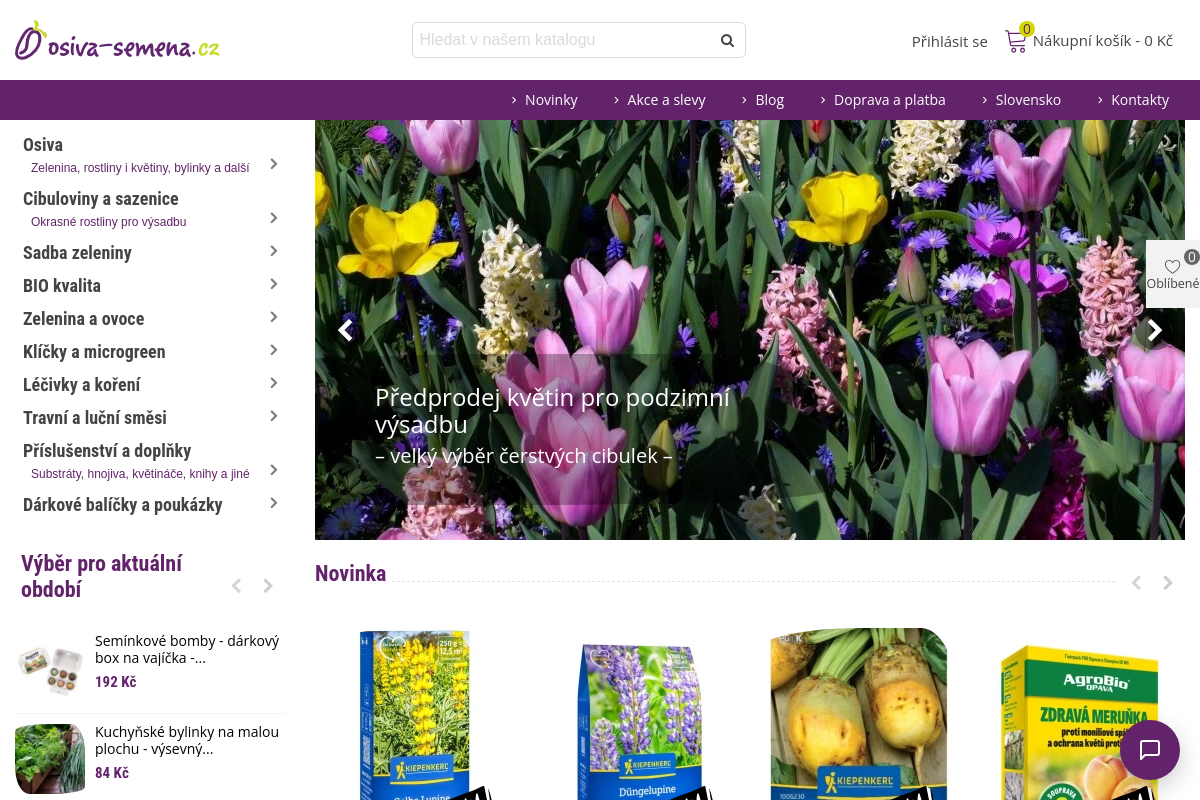Viewport: 1200px width, 800px height.
Task: Expand Dárkové balíčky a poukázky chevron
Action: [273, 503]
